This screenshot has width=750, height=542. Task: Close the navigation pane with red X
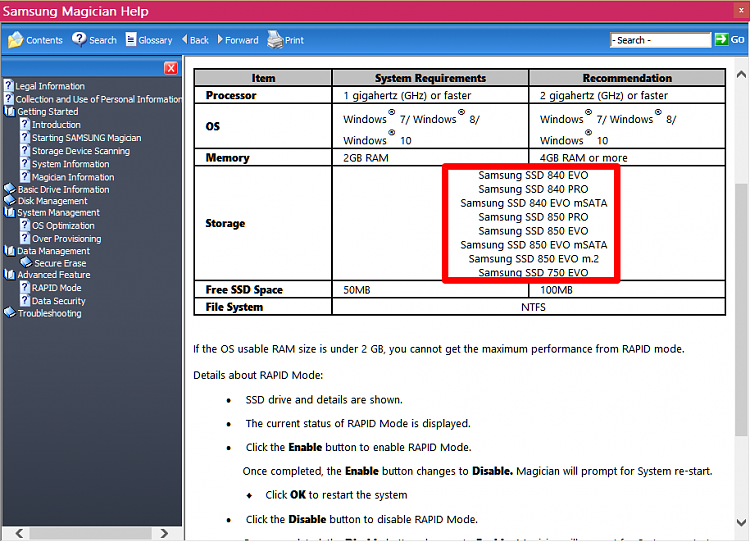[x=171, y=68]
